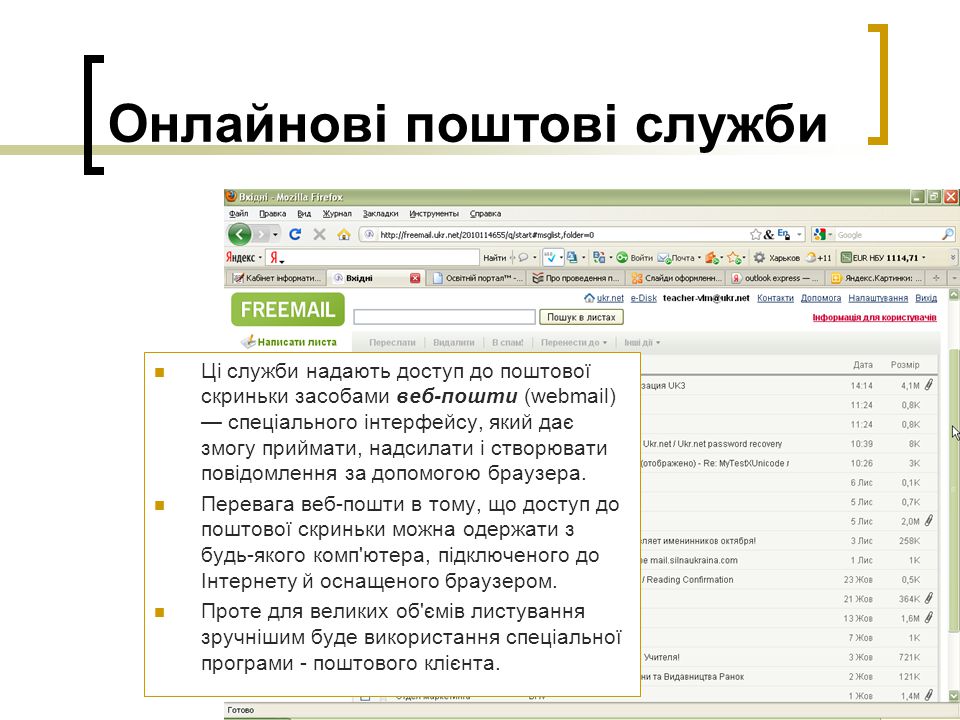
Task: Click the Переслати button
Action: (x=392, y=343)
